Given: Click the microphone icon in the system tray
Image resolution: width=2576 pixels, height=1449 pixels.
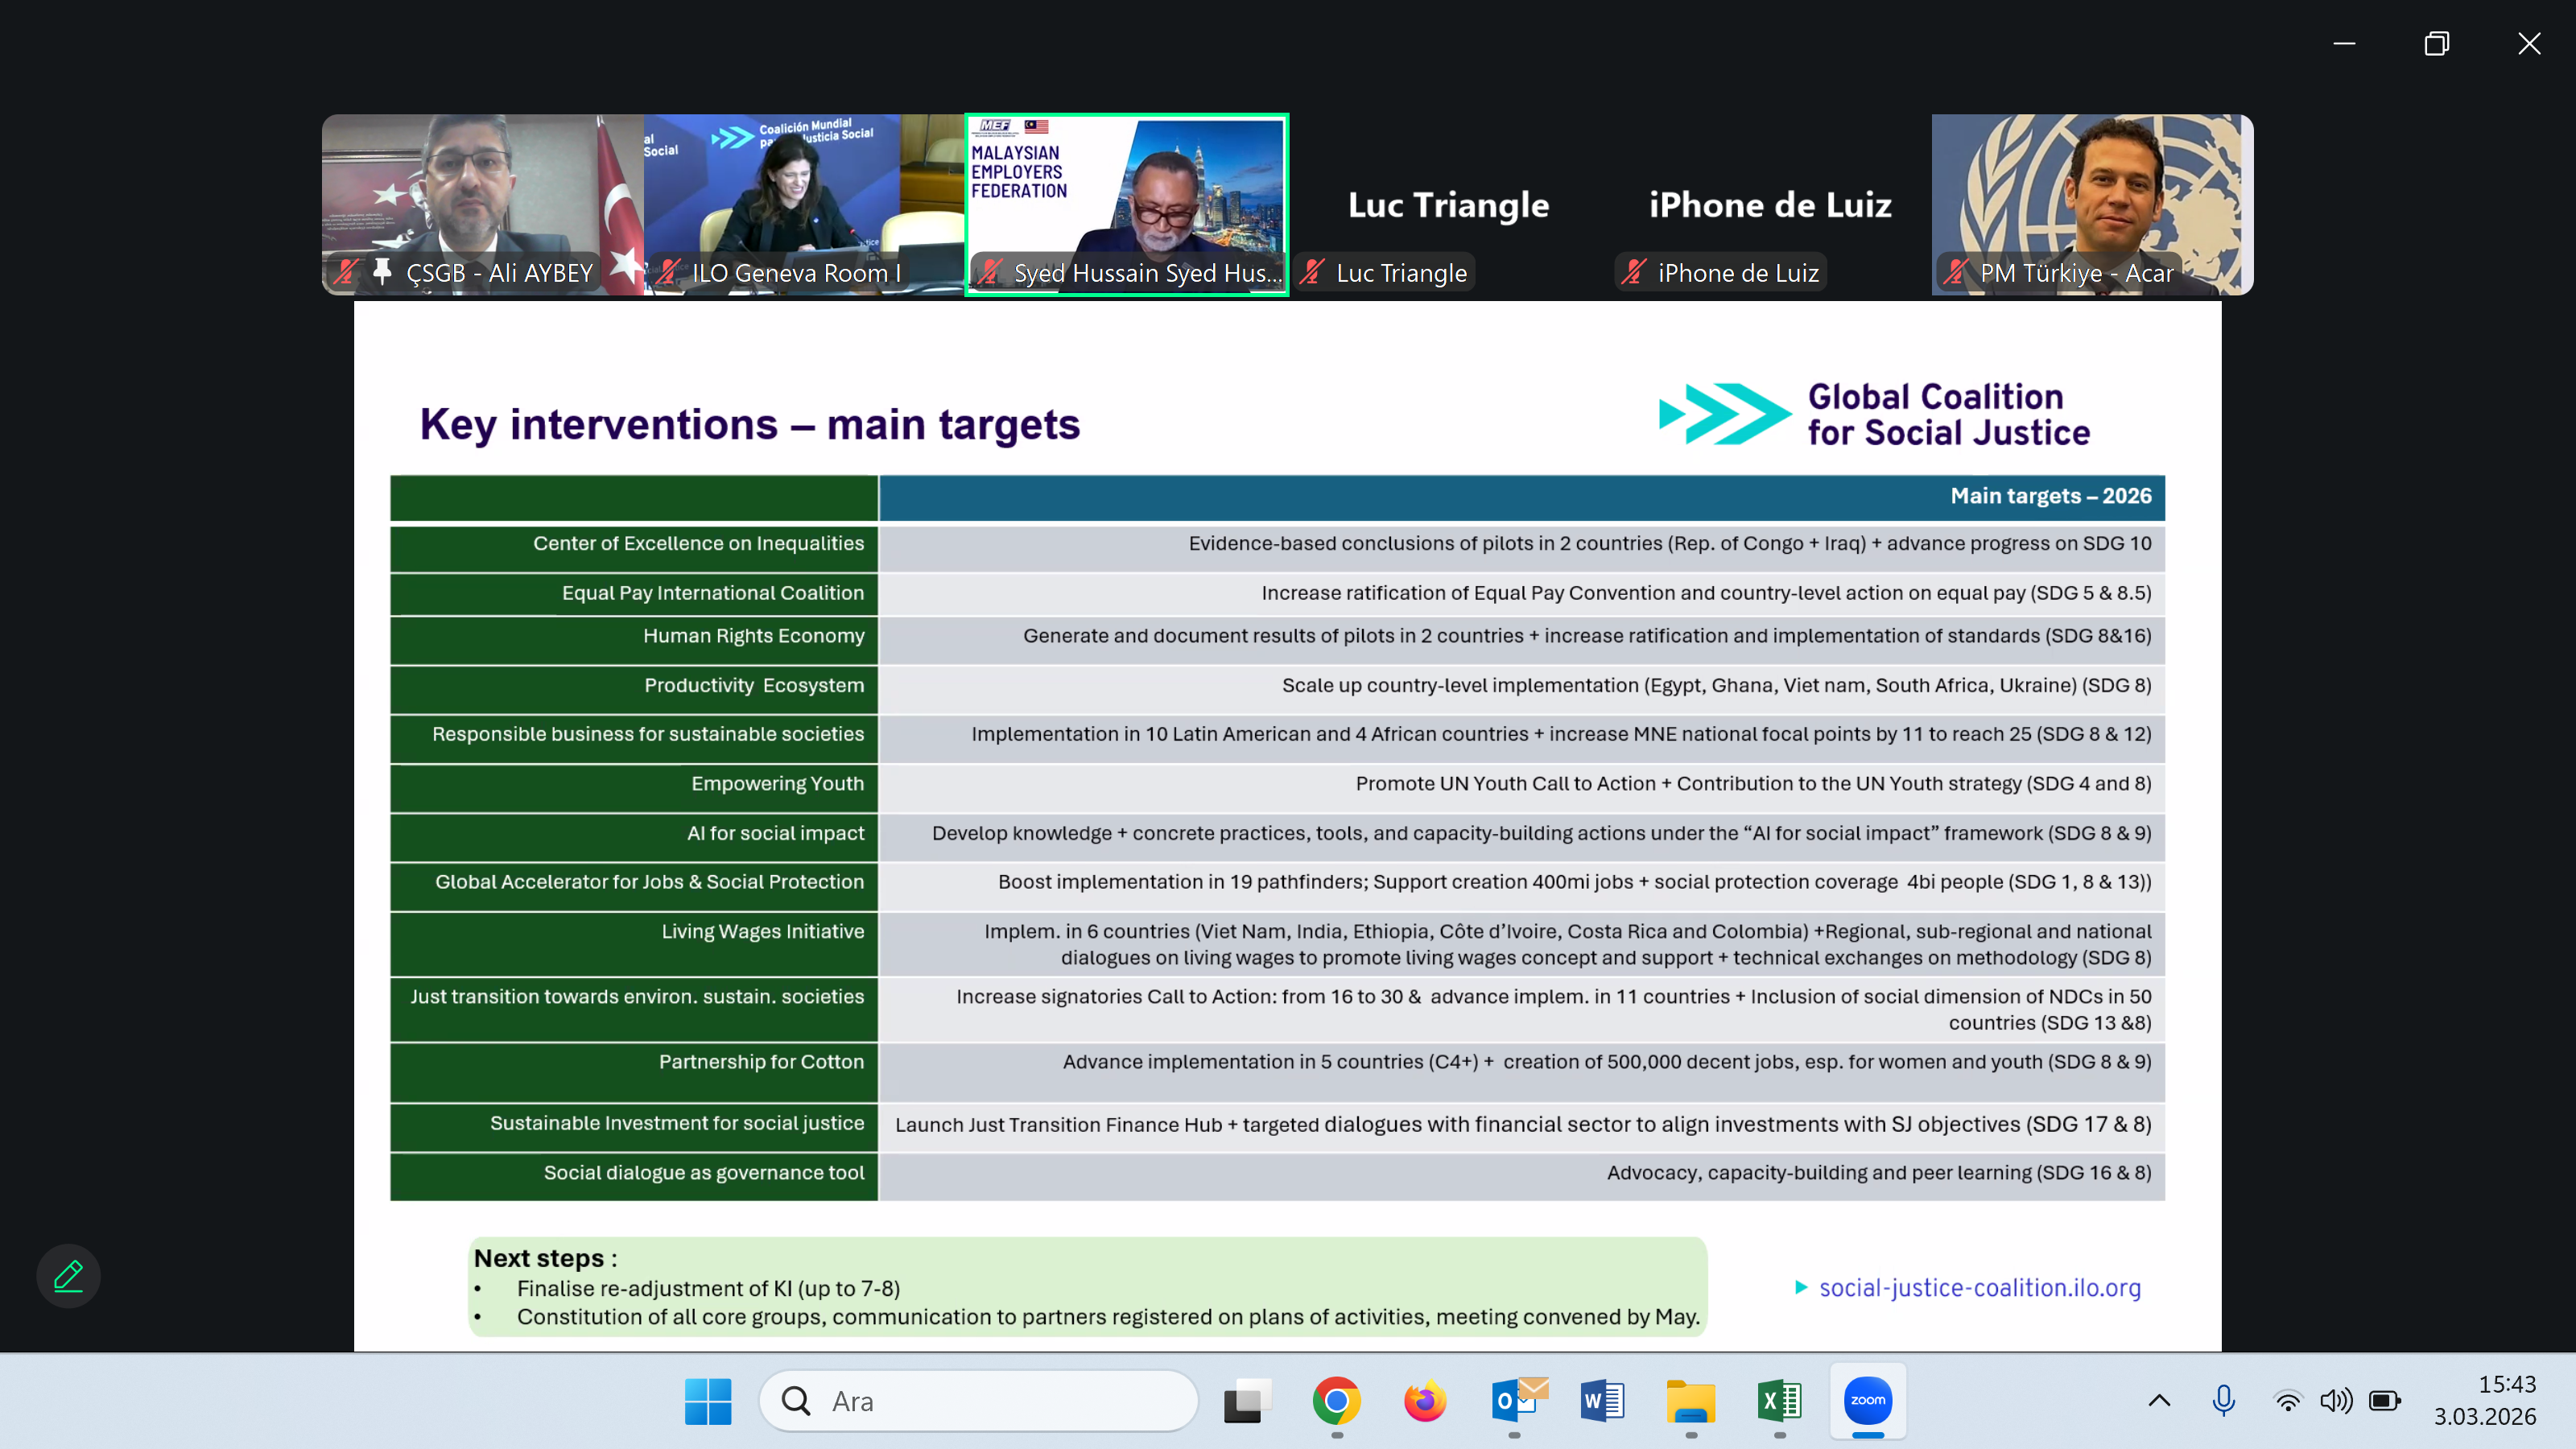Looking at the screenshot, I should (2224, 1401).
